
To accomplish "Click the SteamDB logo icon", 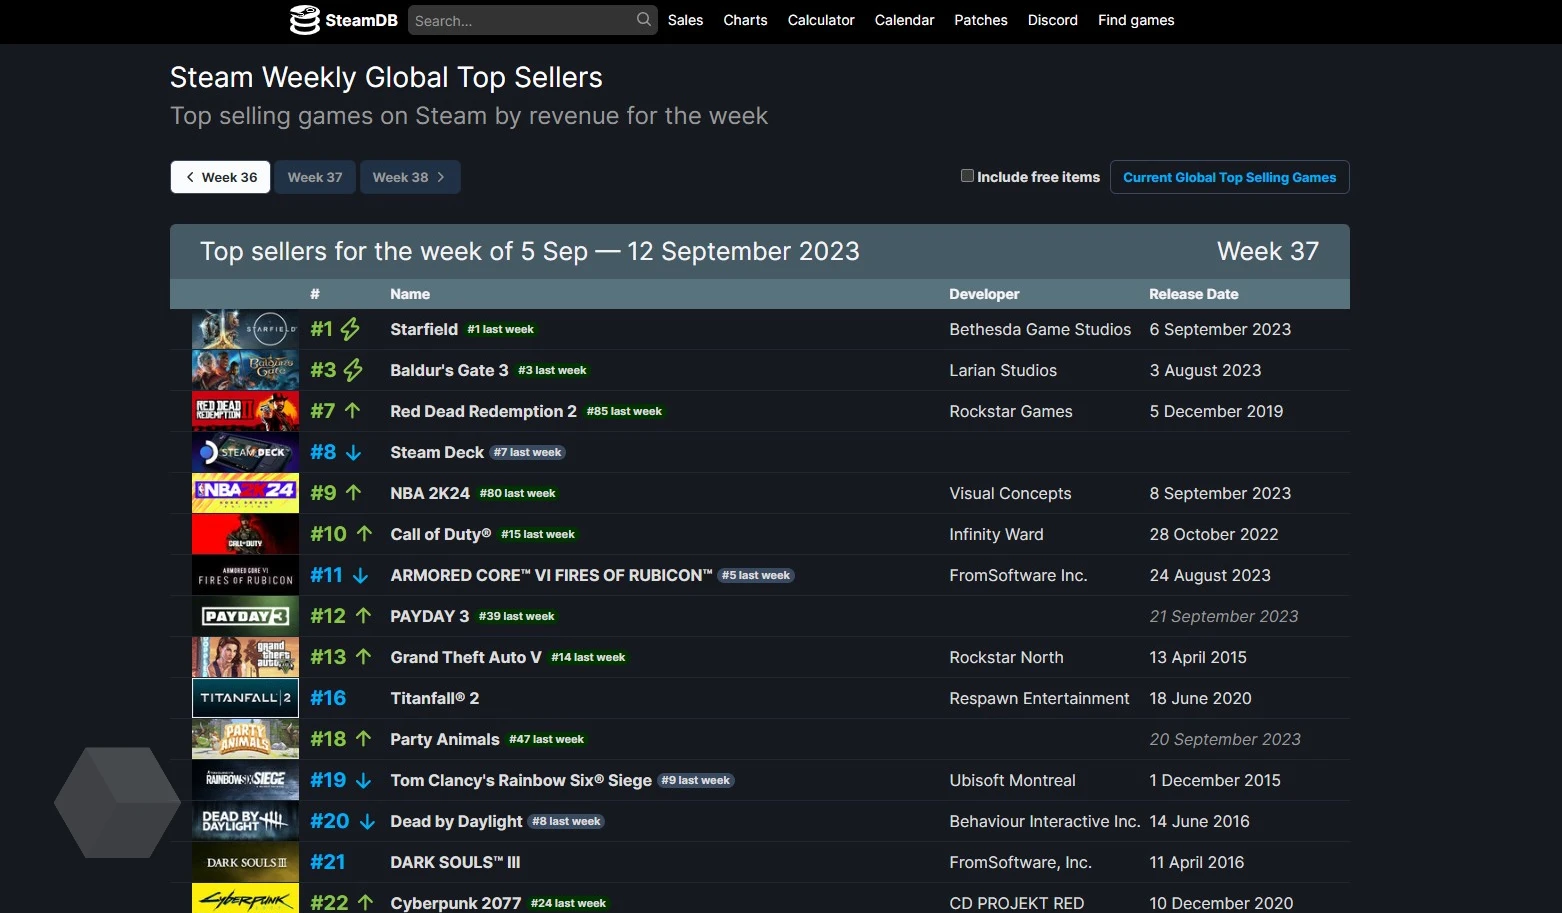I will pyautogui.click(x=304, y=20).
